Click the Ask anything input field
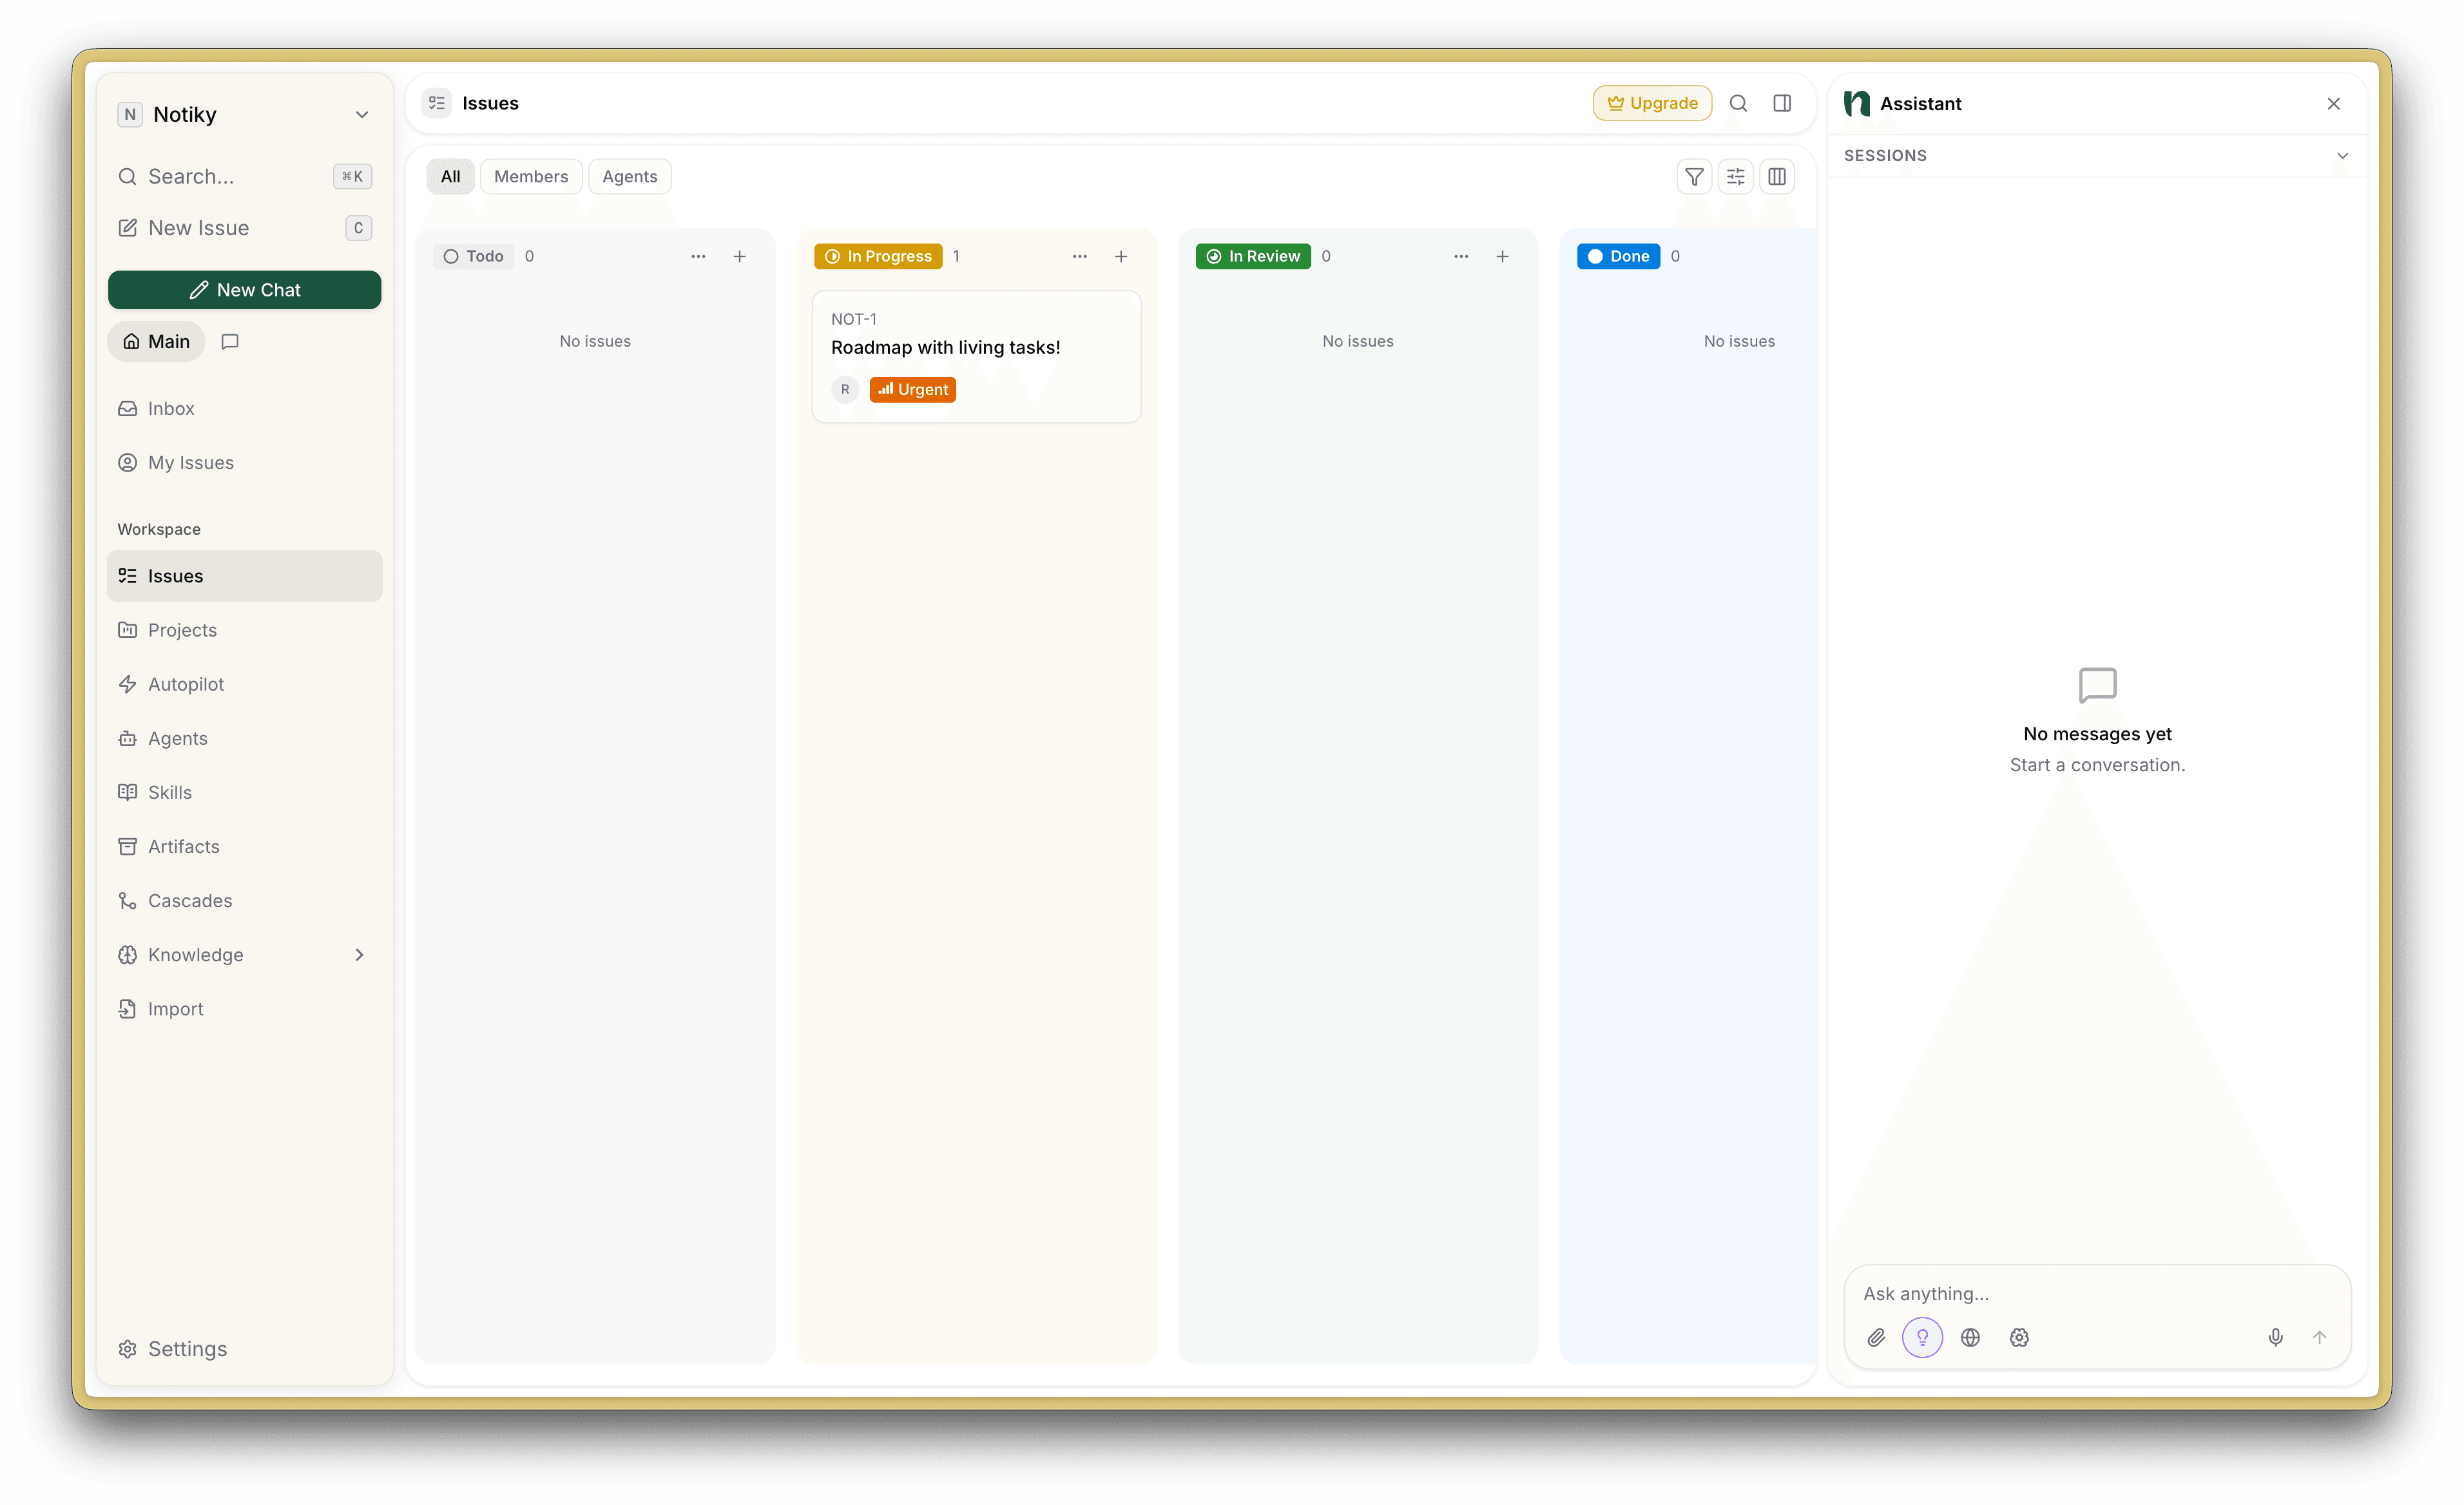2464x1505 pixels. [x=2097, y=1294]
